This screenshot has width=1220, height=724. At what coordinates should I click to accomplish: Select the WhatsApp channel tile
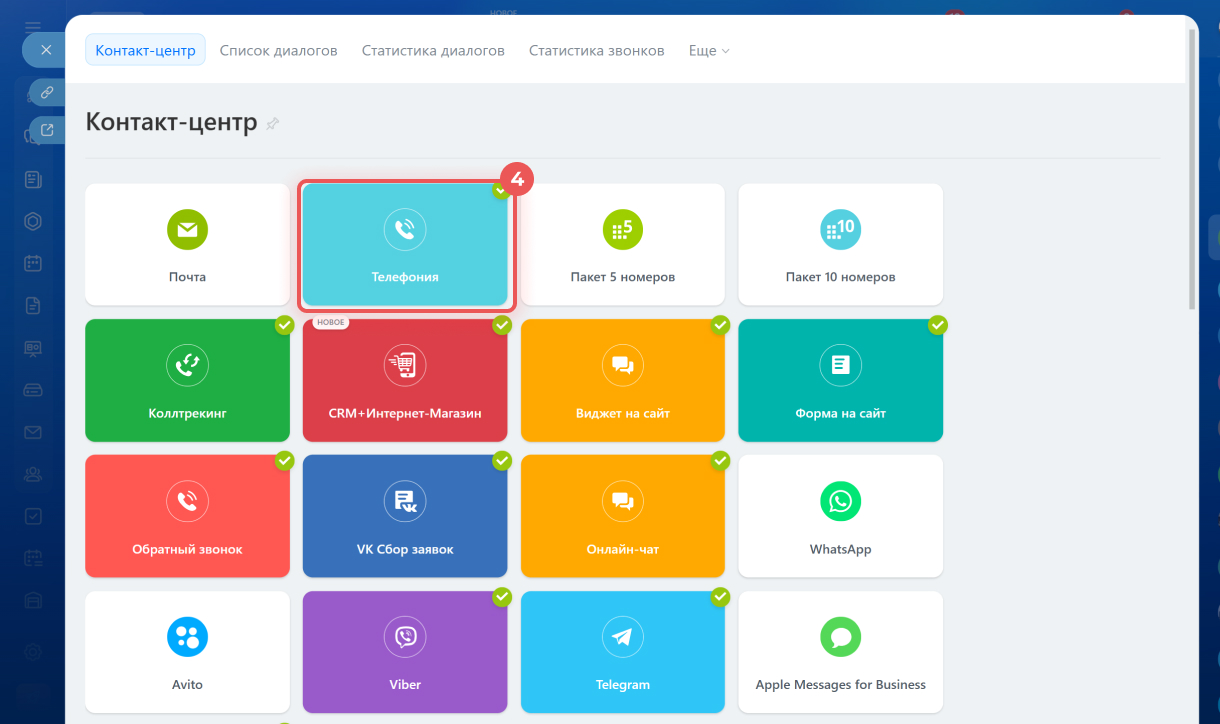(x=840, y=516)
